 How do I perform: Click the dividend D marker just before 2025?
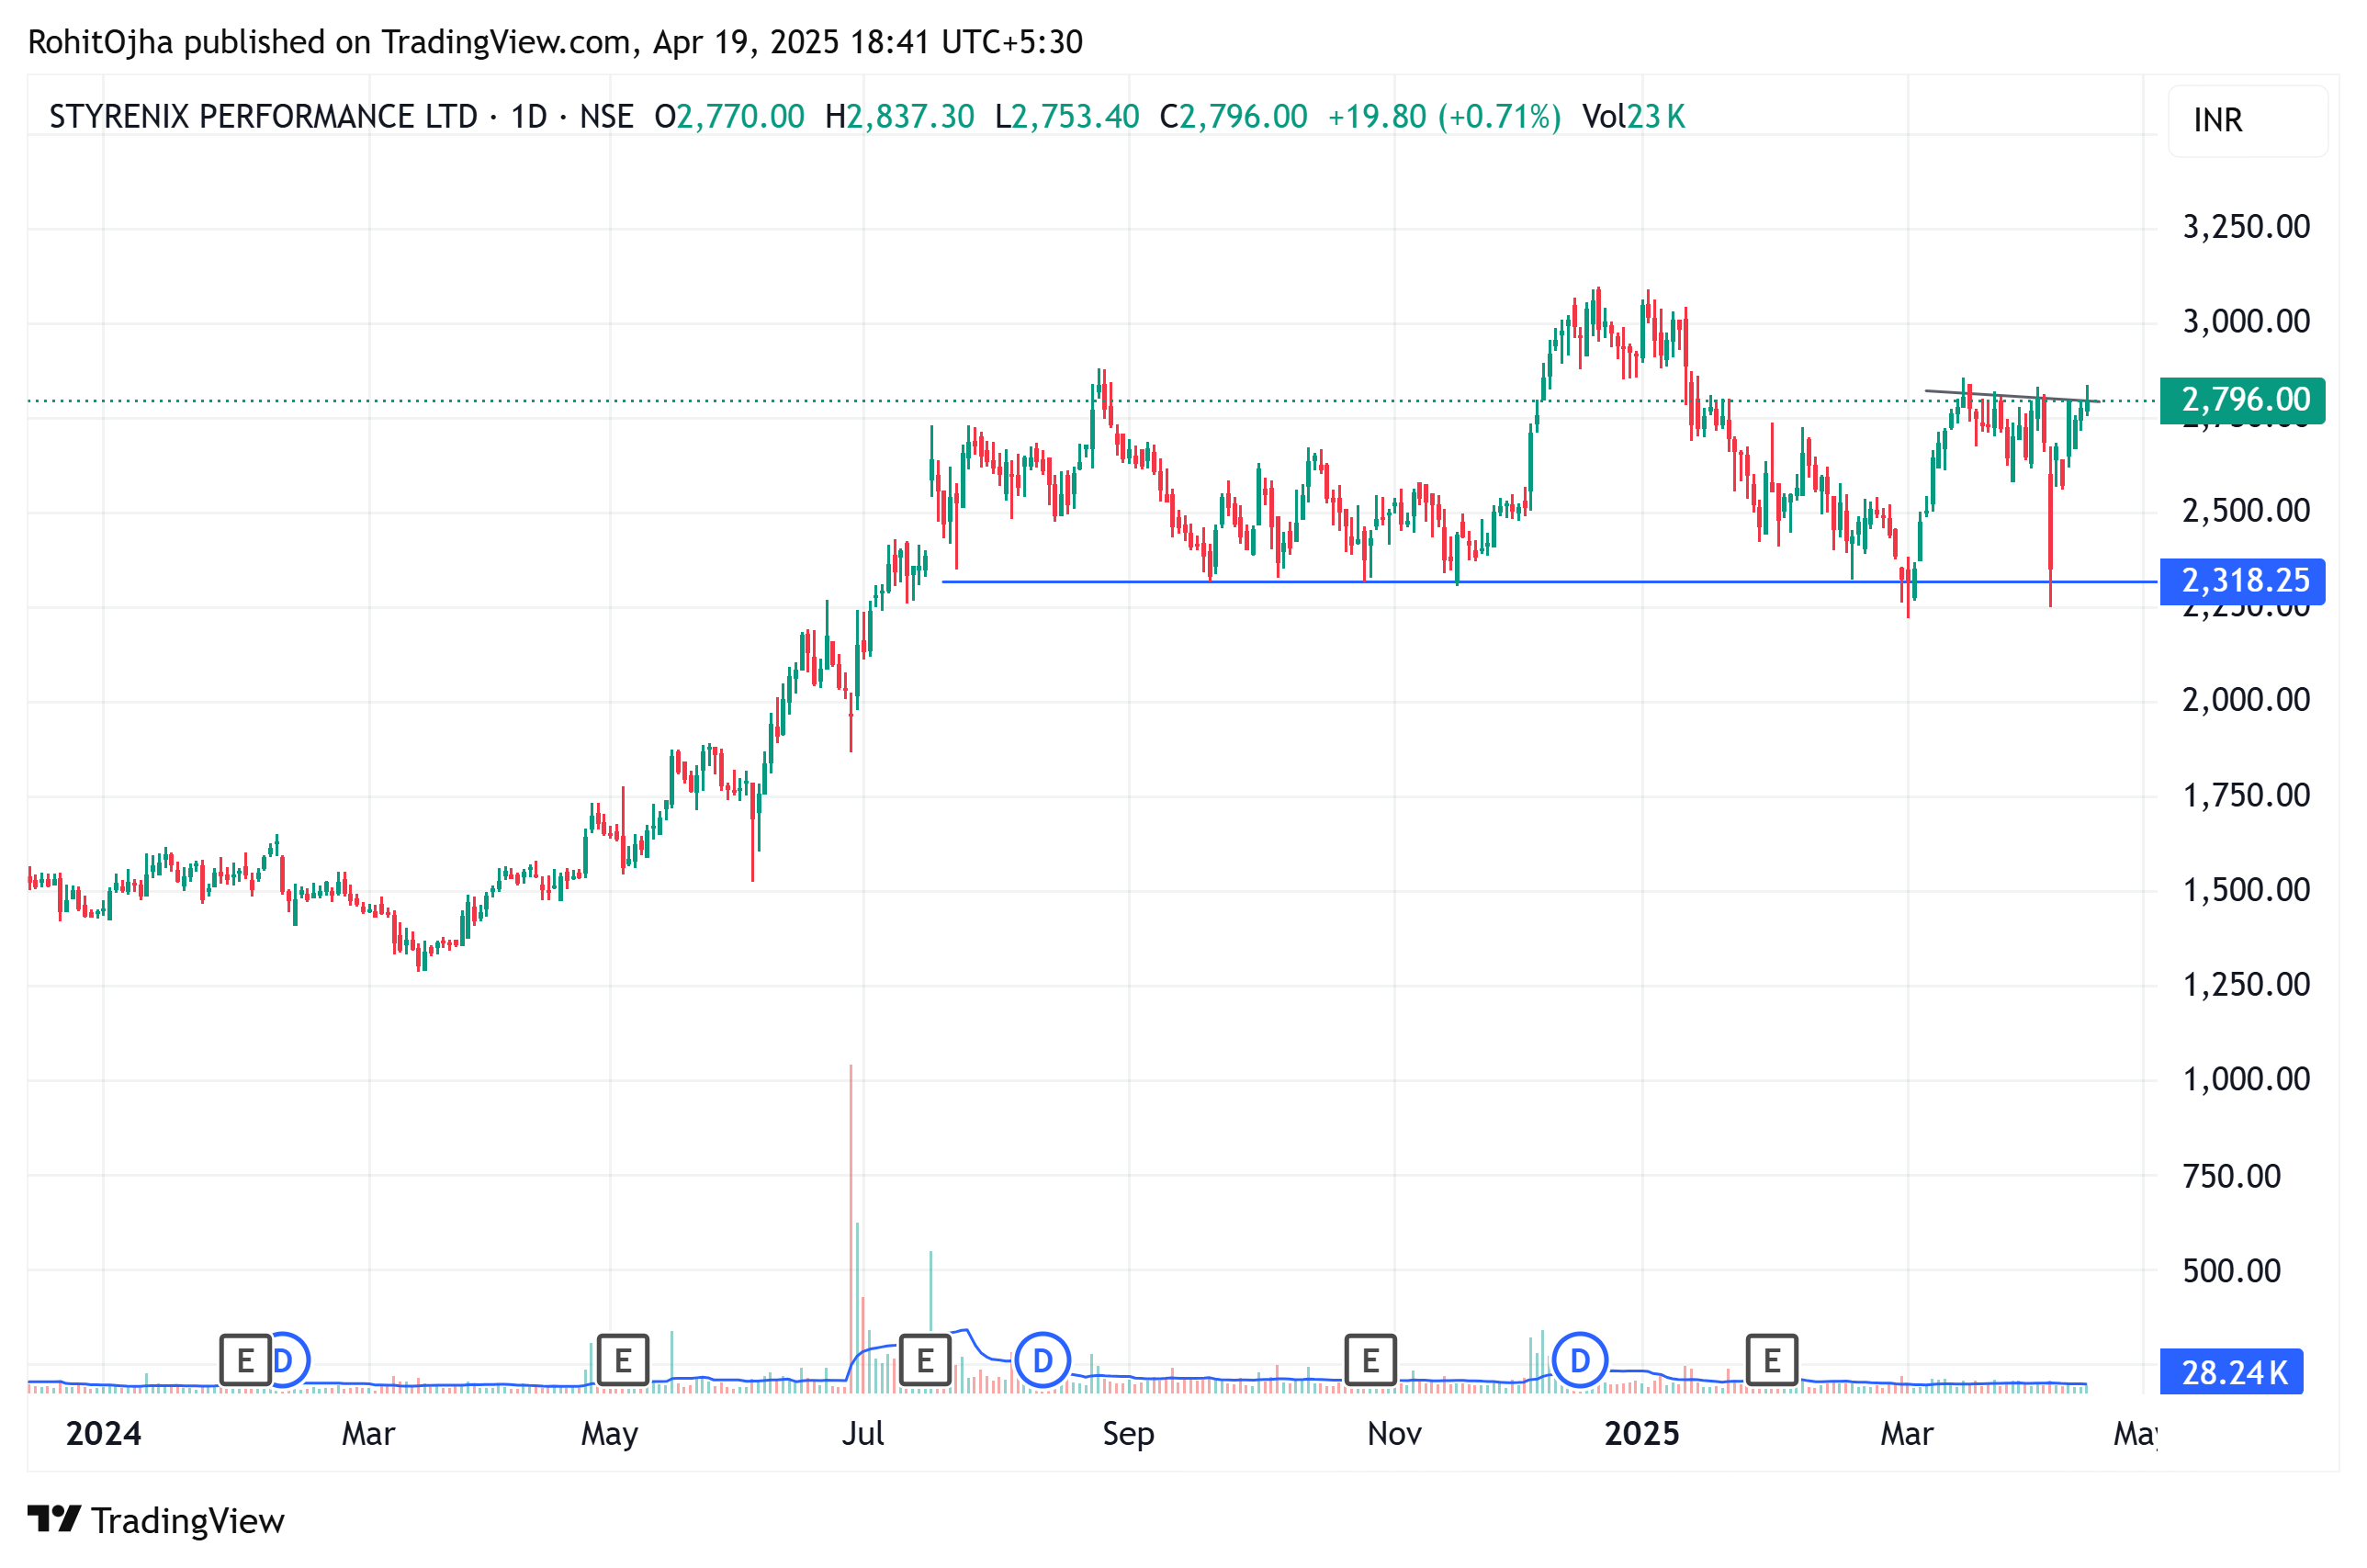pos(1579,1360)
